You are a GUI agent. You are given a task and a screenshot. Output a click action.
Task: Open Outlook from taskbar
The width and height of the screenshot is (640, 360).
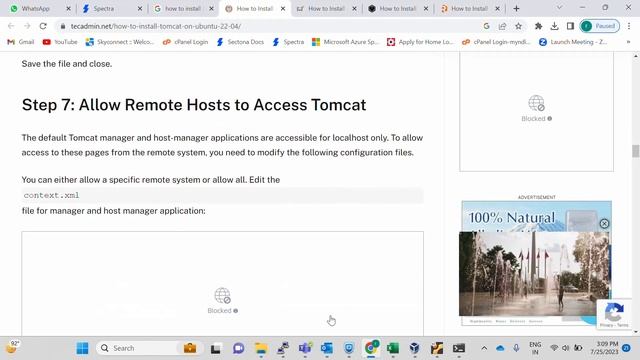[327, 348]
